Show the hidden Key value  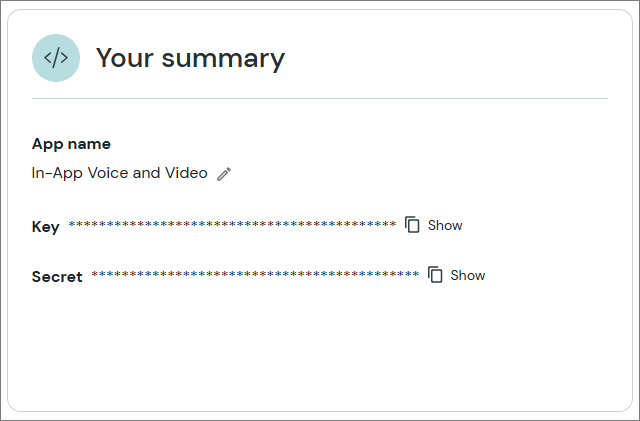point(445,225)
